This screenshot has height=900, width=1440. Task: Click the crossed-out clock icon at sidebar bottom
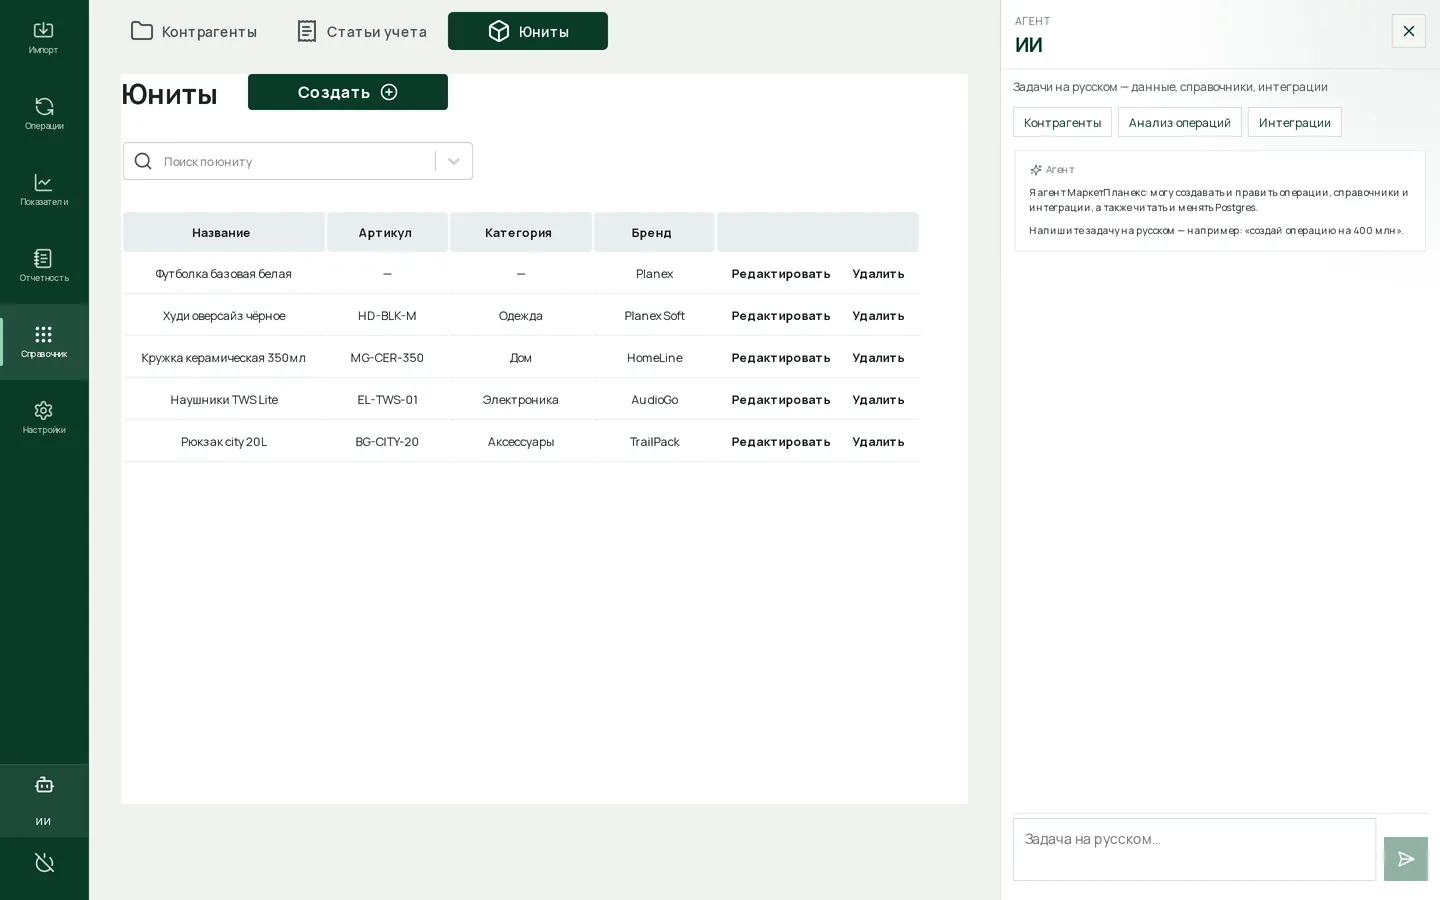coord(44,863)
